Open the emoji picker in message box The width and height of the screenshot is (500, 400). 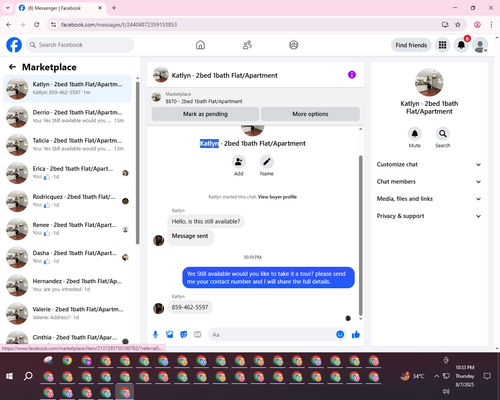(340, 334)
